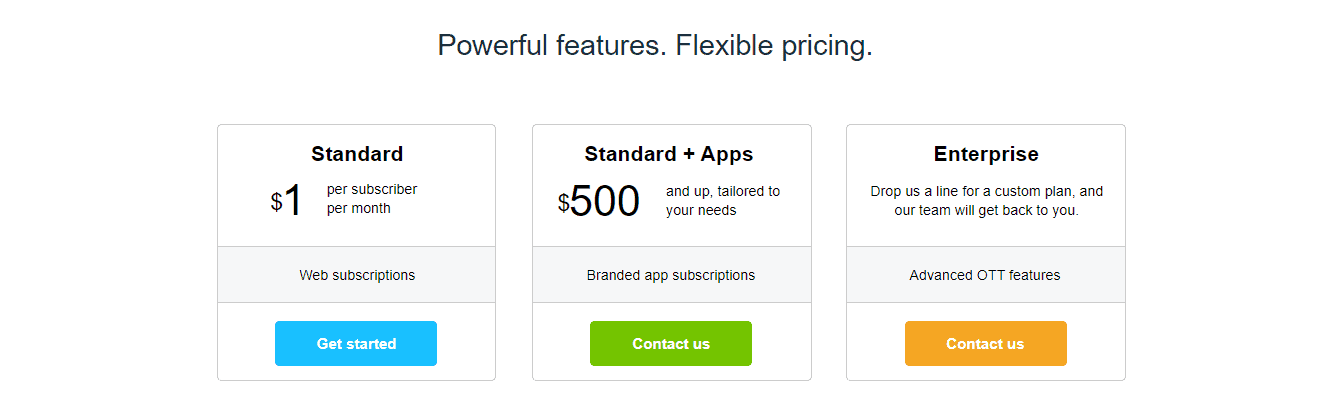Image resolution: width=1337 pixels, height=406 pixels.
Task: Click the blue Get started button
Action: (356, 343)
